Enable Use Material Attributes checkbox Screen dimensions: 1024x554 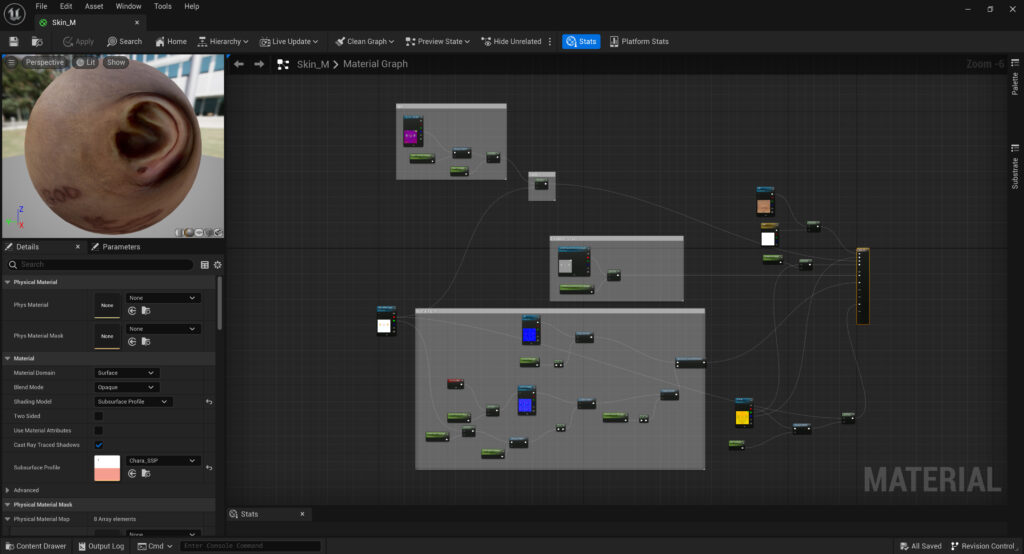[x=99, y=431]
